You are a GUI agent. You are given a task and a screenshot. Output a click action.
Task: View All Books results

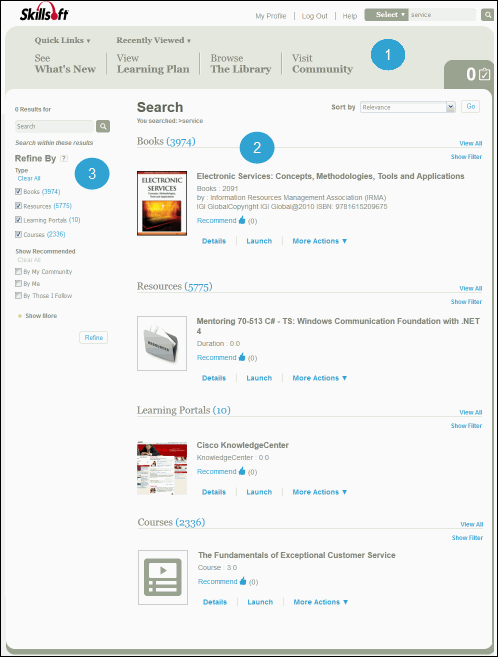pyautogui.click(x=471, y=143)
